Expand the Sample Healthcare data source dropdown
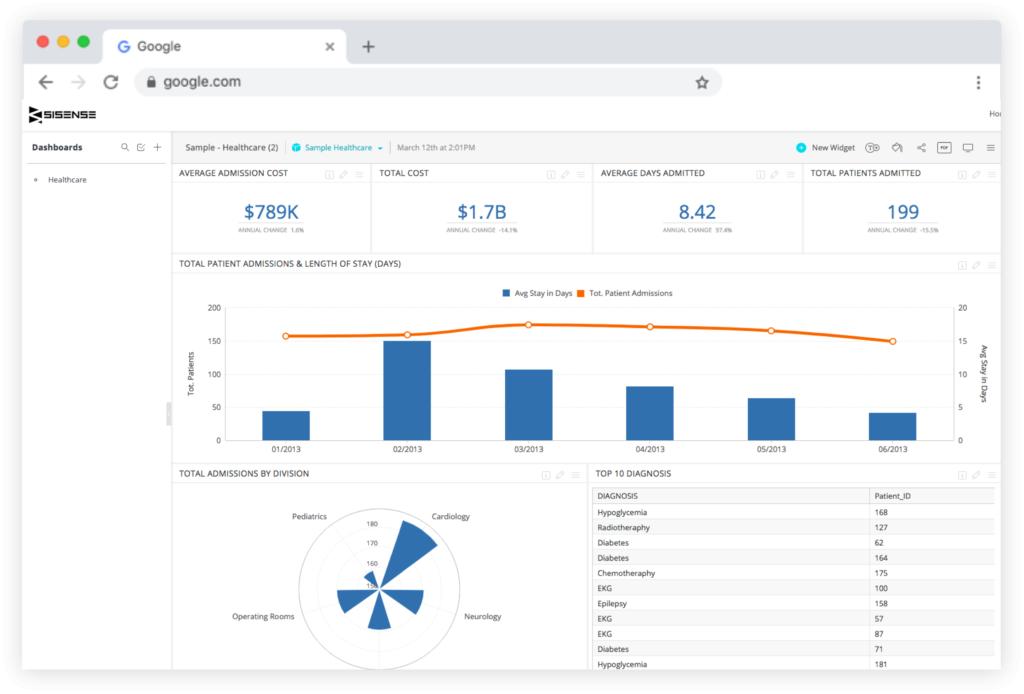Screen dimensions: 1024x694 click(380, 148)
